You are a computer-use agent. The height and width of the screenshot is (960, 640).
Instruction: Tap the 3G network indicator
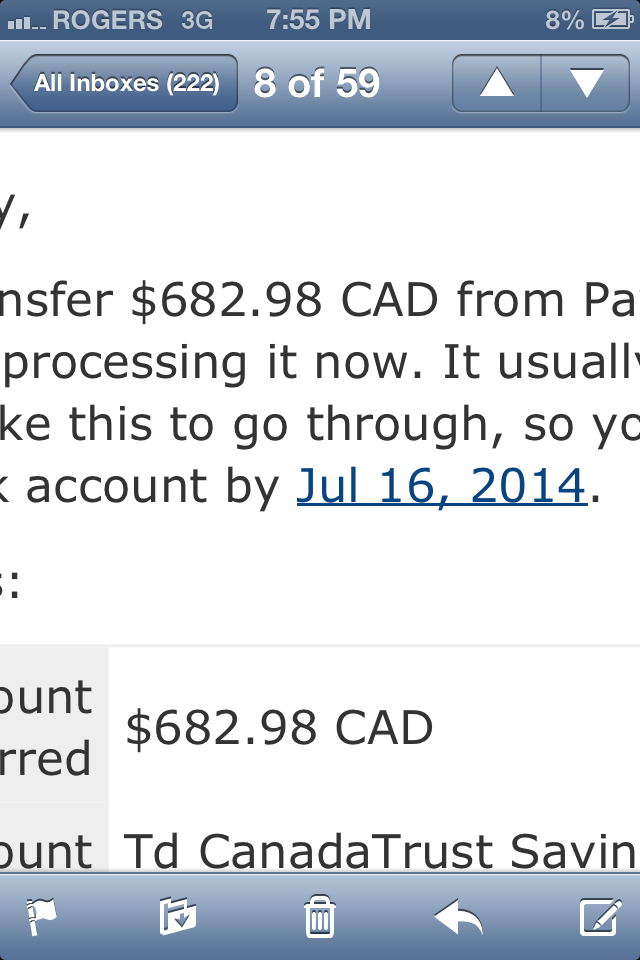(197, 21)
